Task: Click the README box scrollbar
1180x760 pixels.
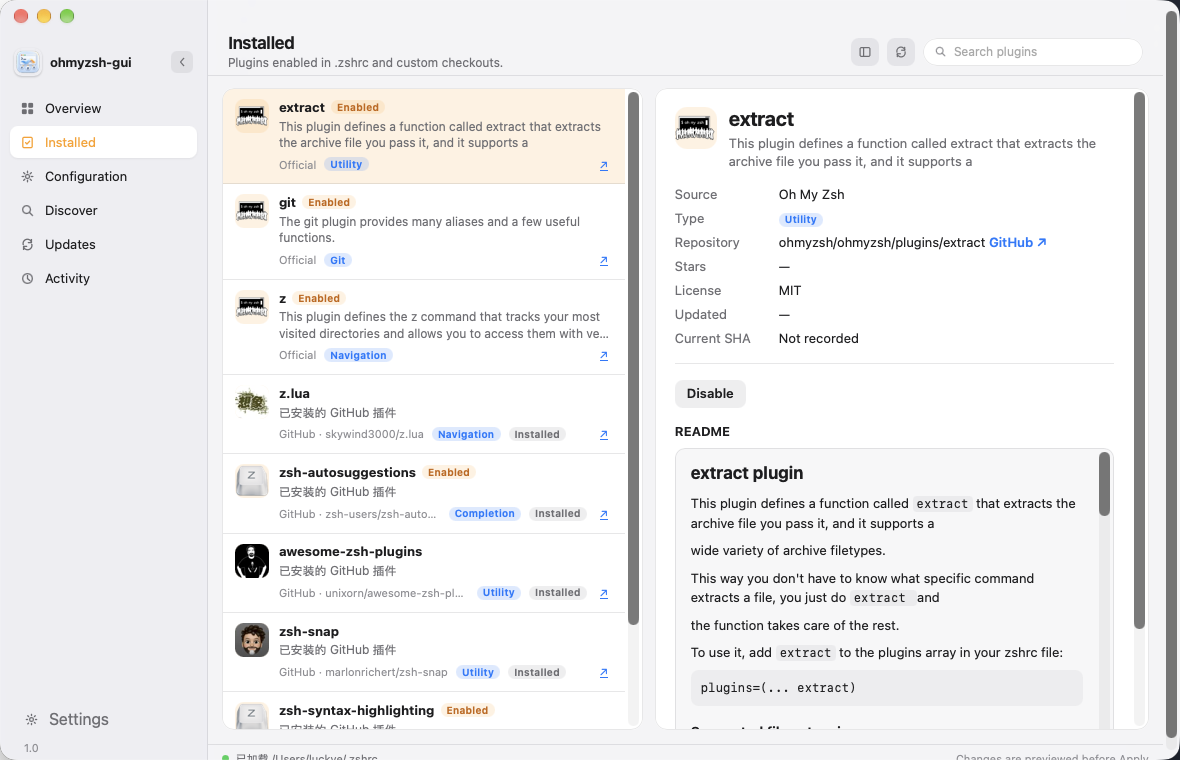Action: [1104, 485]
